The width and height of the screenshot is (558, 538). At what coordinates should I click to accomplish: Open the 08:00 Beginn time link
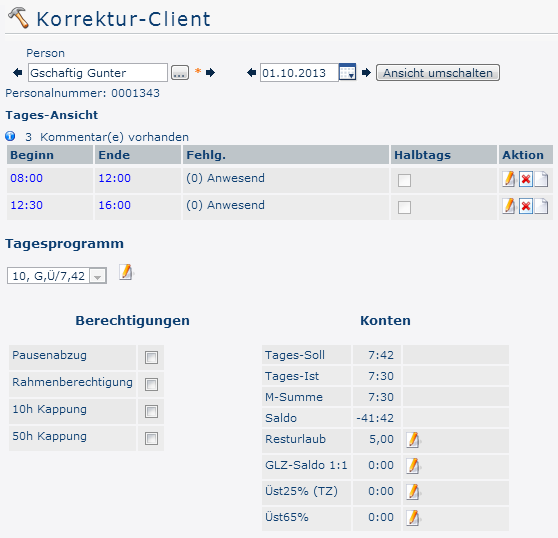point(26,178)
